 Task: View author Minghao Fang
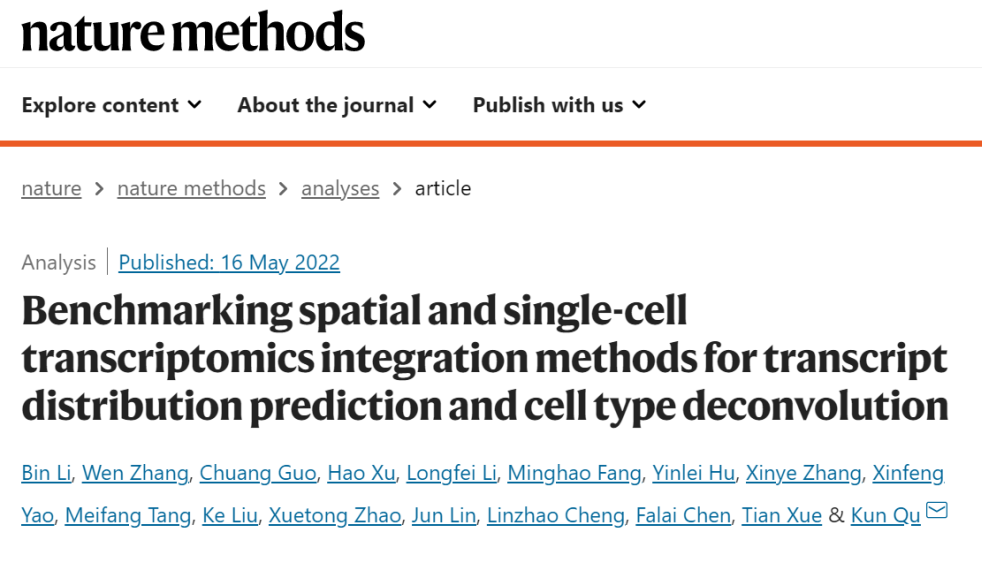[x=574, y=473]
